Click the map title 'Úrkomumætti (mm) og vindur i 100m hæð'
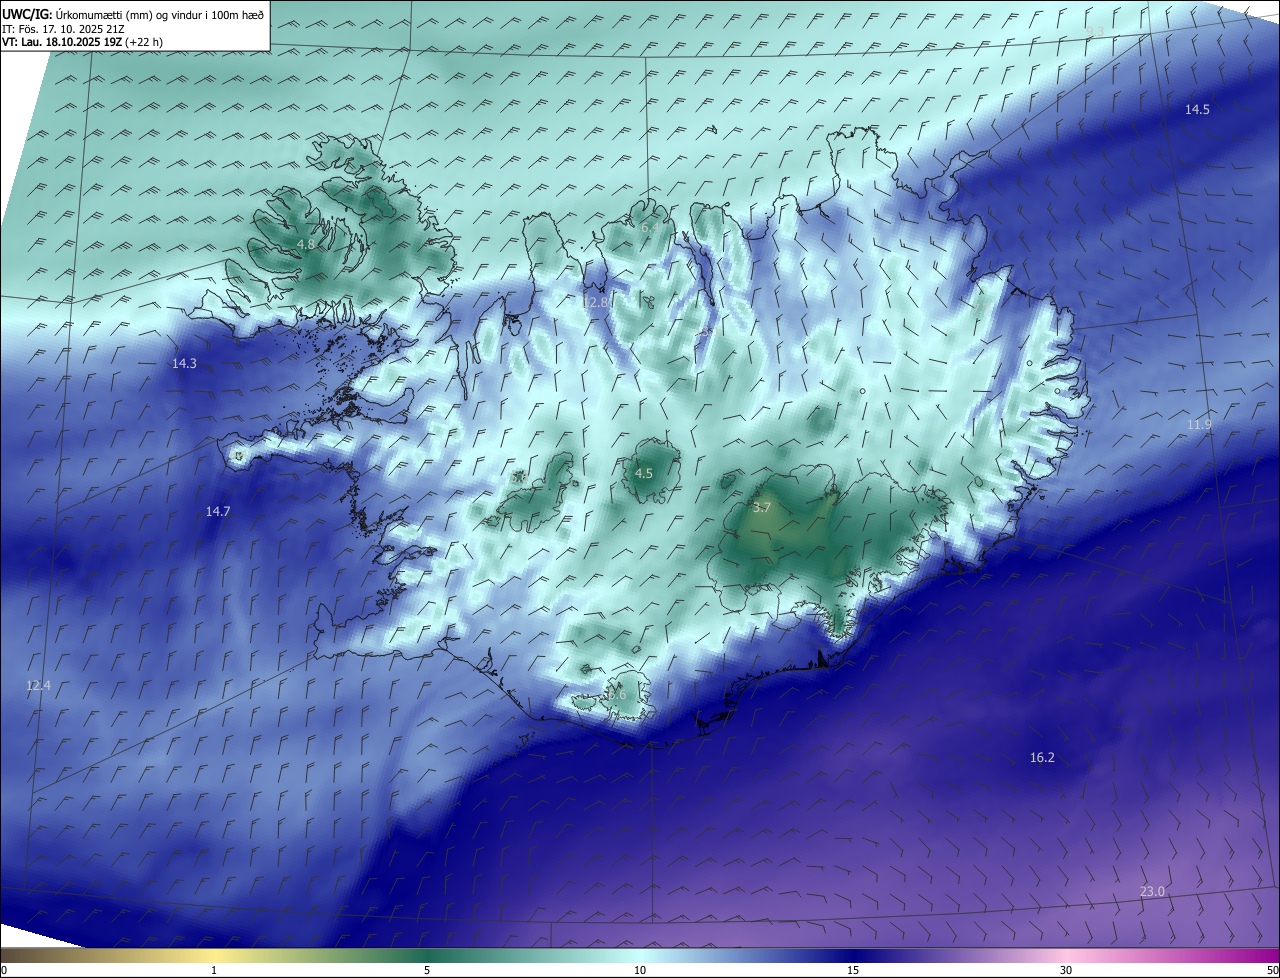Image resolution: width=1280 pixels, height=978 pixels. point(159,14)
